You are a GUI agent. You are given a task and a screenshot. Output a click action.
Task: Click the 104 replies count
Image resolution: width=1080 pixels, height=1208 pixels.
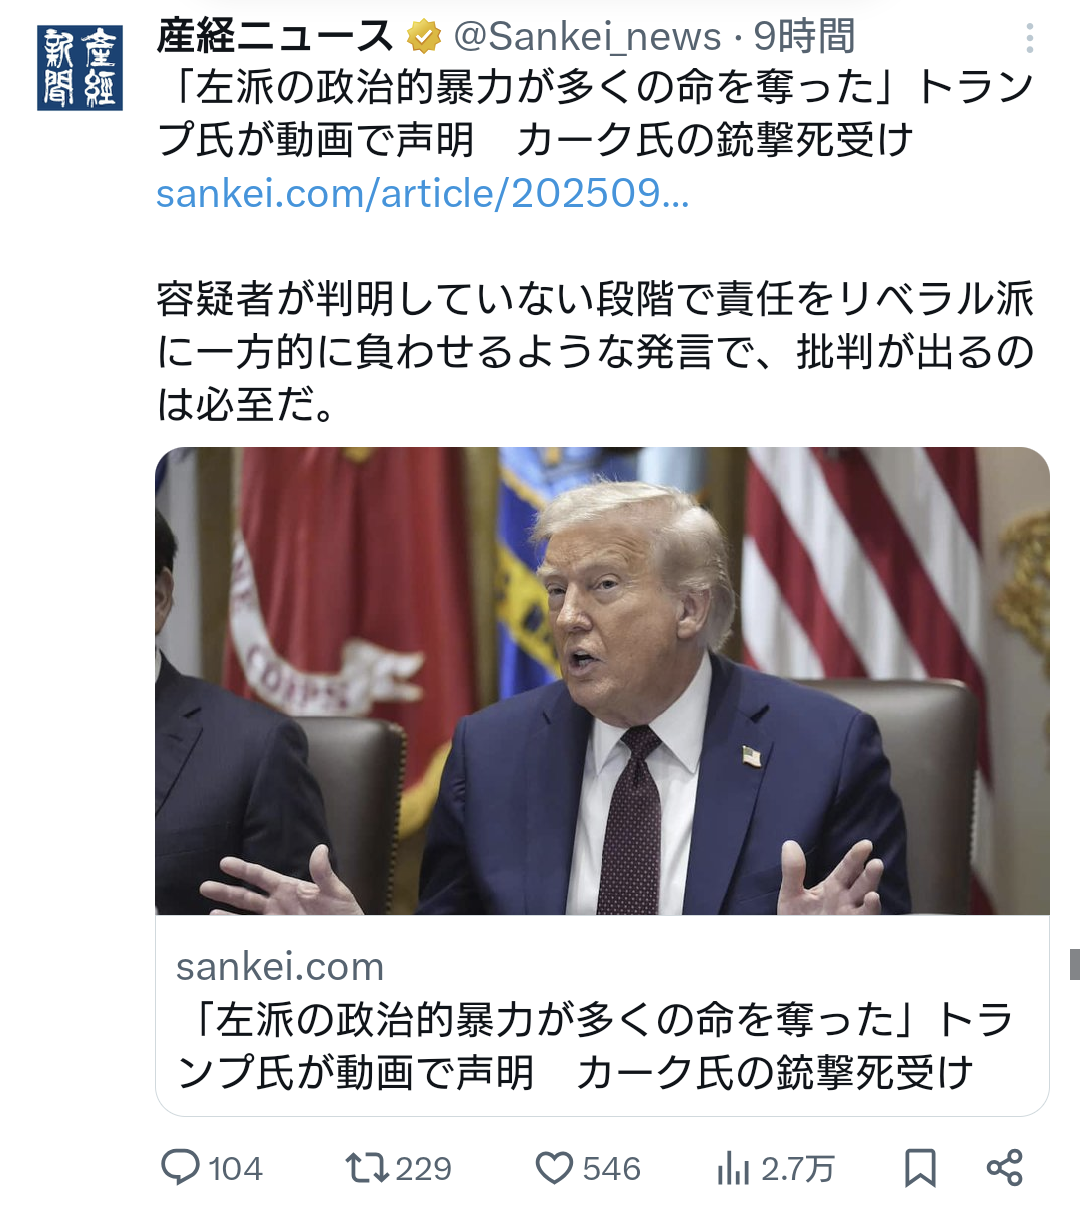pyautogui.click(x=236, y=1168)
